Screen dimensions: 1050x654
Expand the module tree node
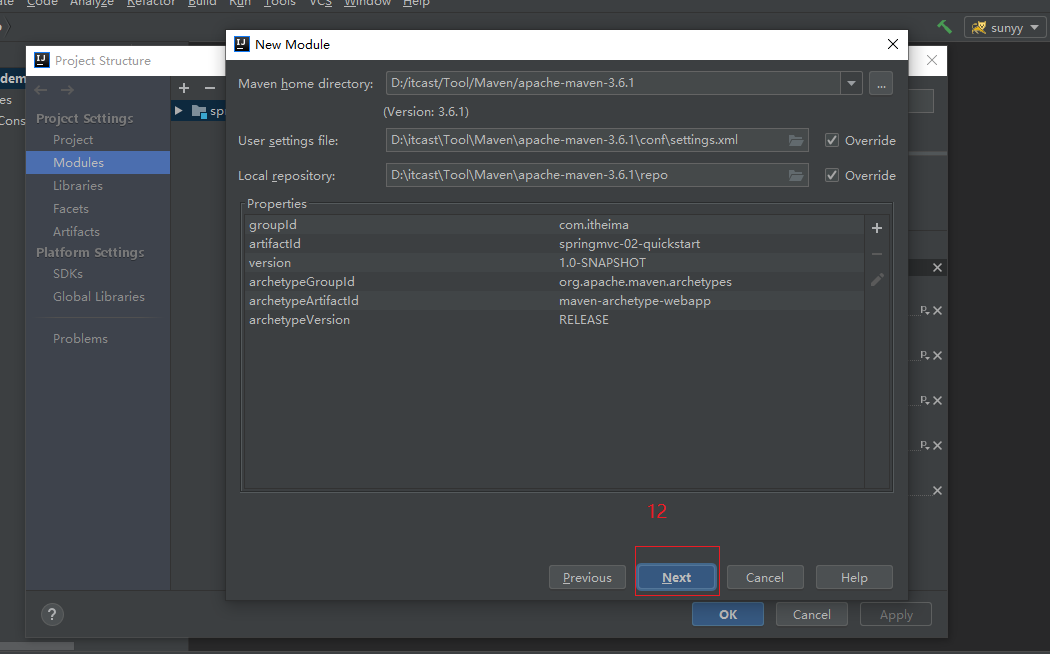click(x=178, y=111)
